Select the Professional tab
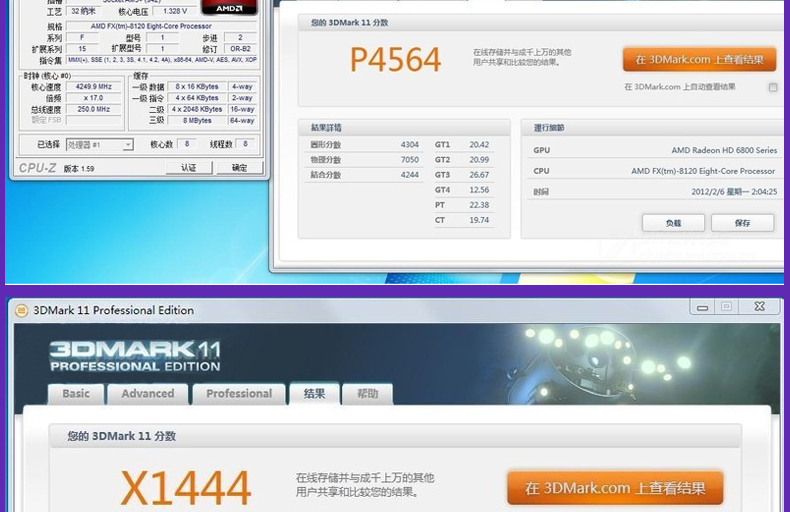This screenshot has height=512, width=790. (x=239, y=394)
